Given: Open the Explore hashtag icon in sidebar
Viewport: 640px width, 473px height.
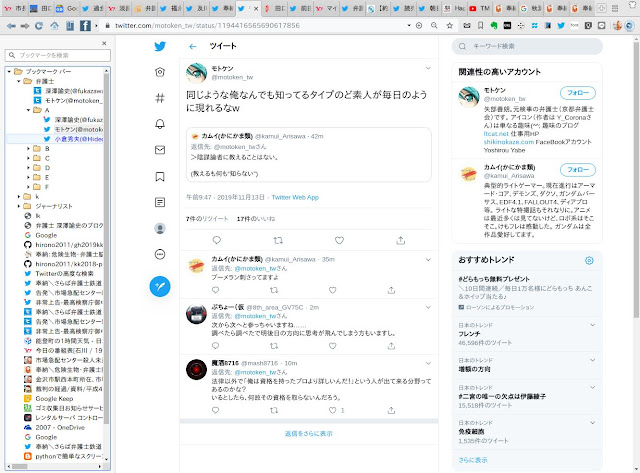Looking at the screenshot, I should click(x=160, y=98).
